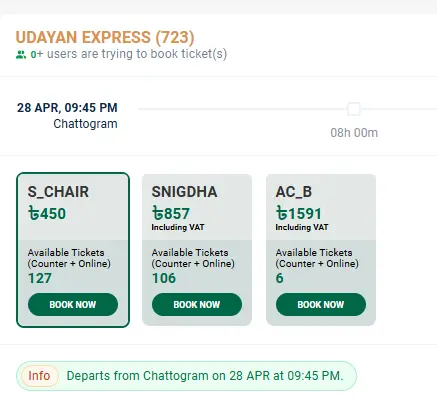Click the 08h 00m journey duration label
This screenshot has height=401, width=437.
pyautogui.click(x=354, y=133)
